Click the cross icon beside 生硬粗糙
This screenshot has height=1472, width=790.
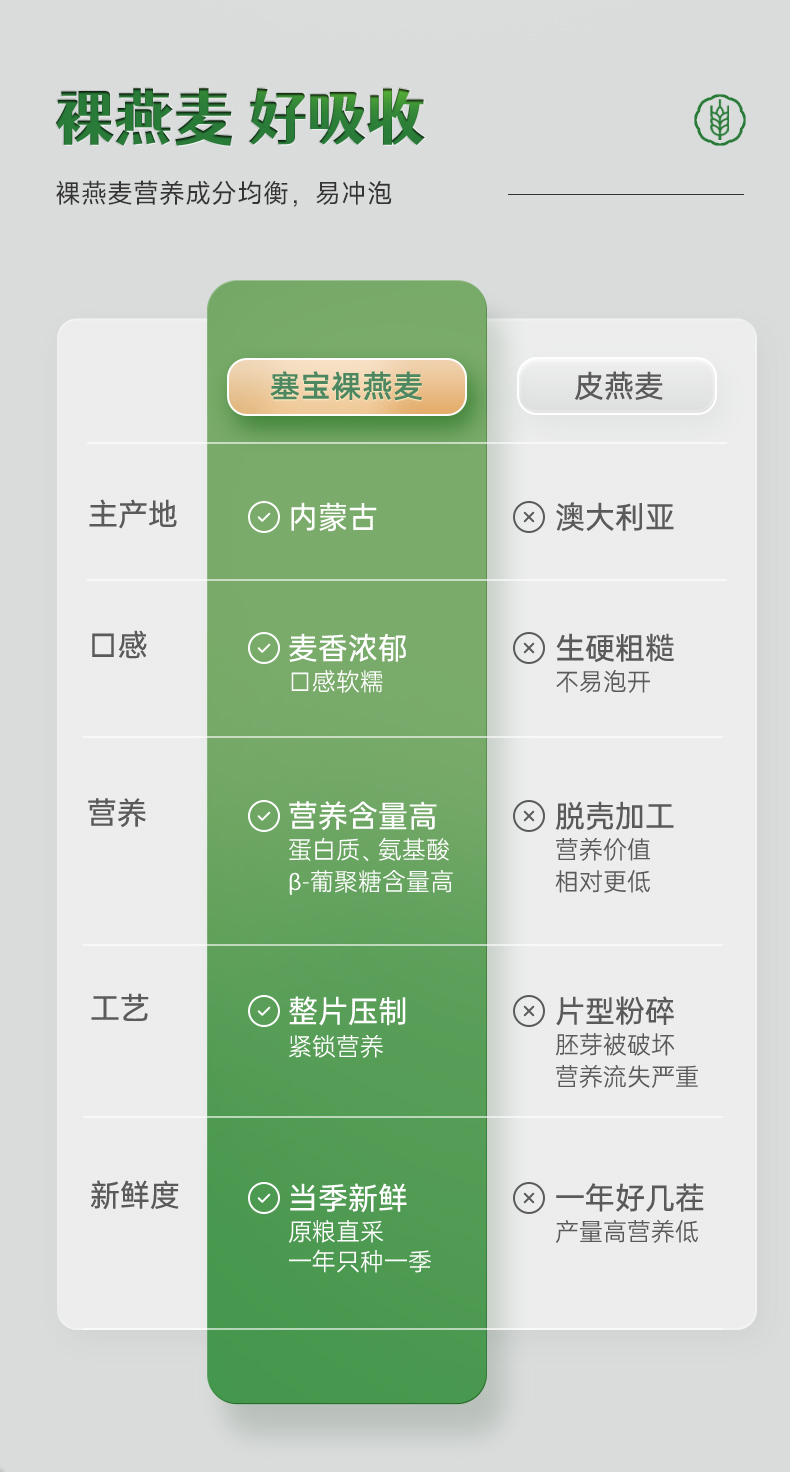click(528, 648)
